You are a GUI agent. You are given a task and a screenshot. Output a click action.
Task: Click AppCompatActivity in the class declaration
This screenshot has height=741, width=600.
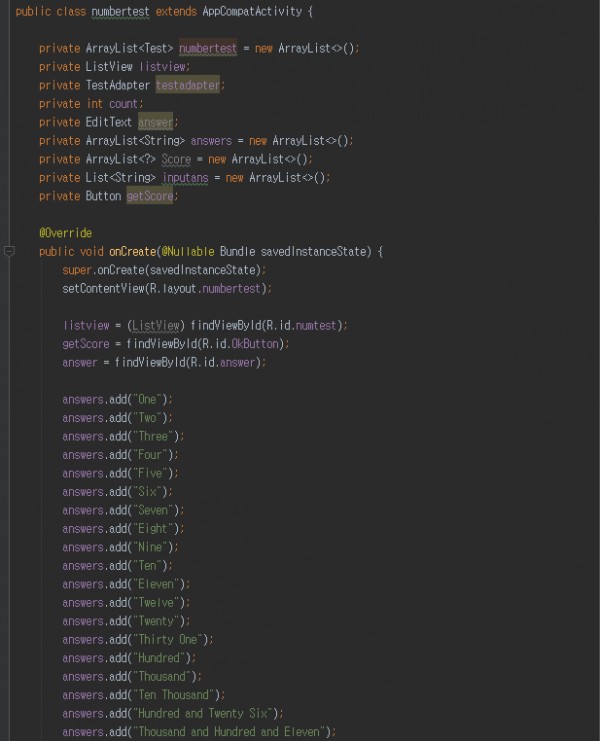252,11
